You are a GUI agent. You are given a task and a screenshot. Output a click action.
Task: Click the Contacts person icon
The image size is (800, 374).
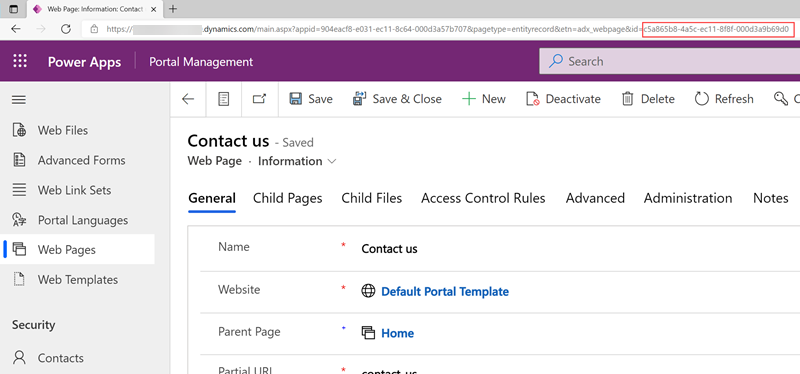(19, 358)
